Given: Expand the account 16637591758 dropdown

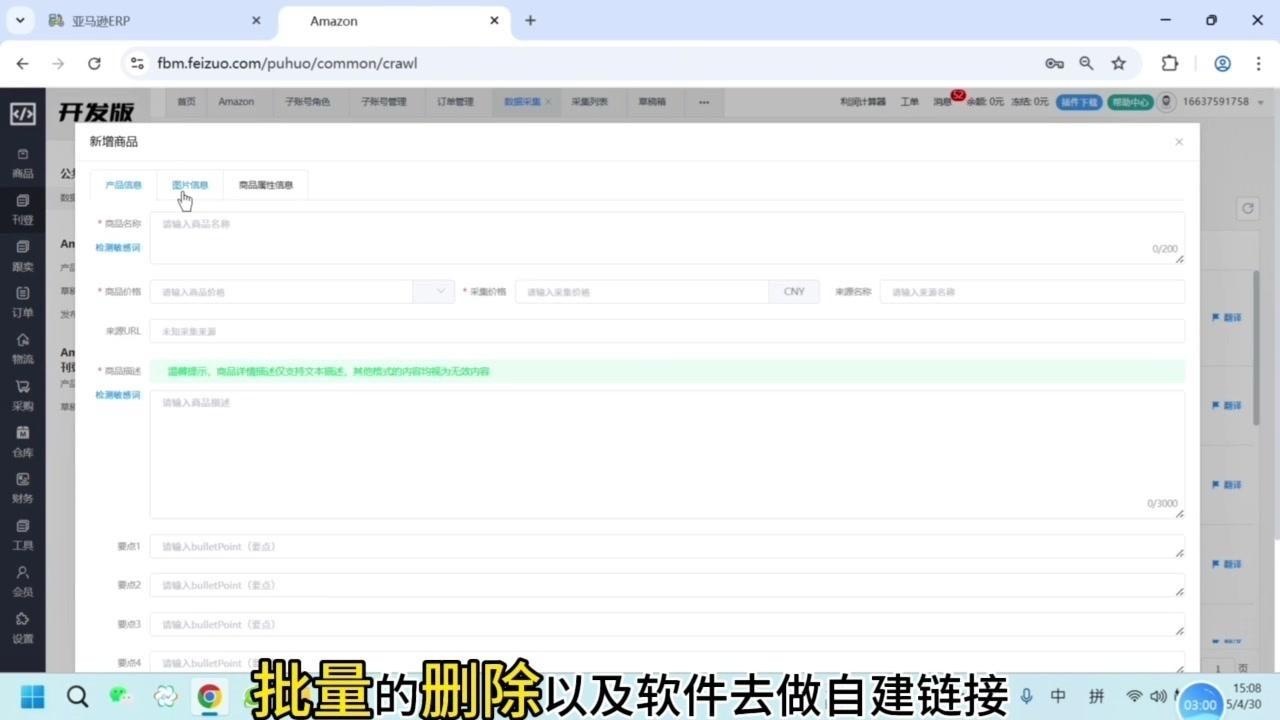Looking at the screenshot, I should pos(1224,102).
